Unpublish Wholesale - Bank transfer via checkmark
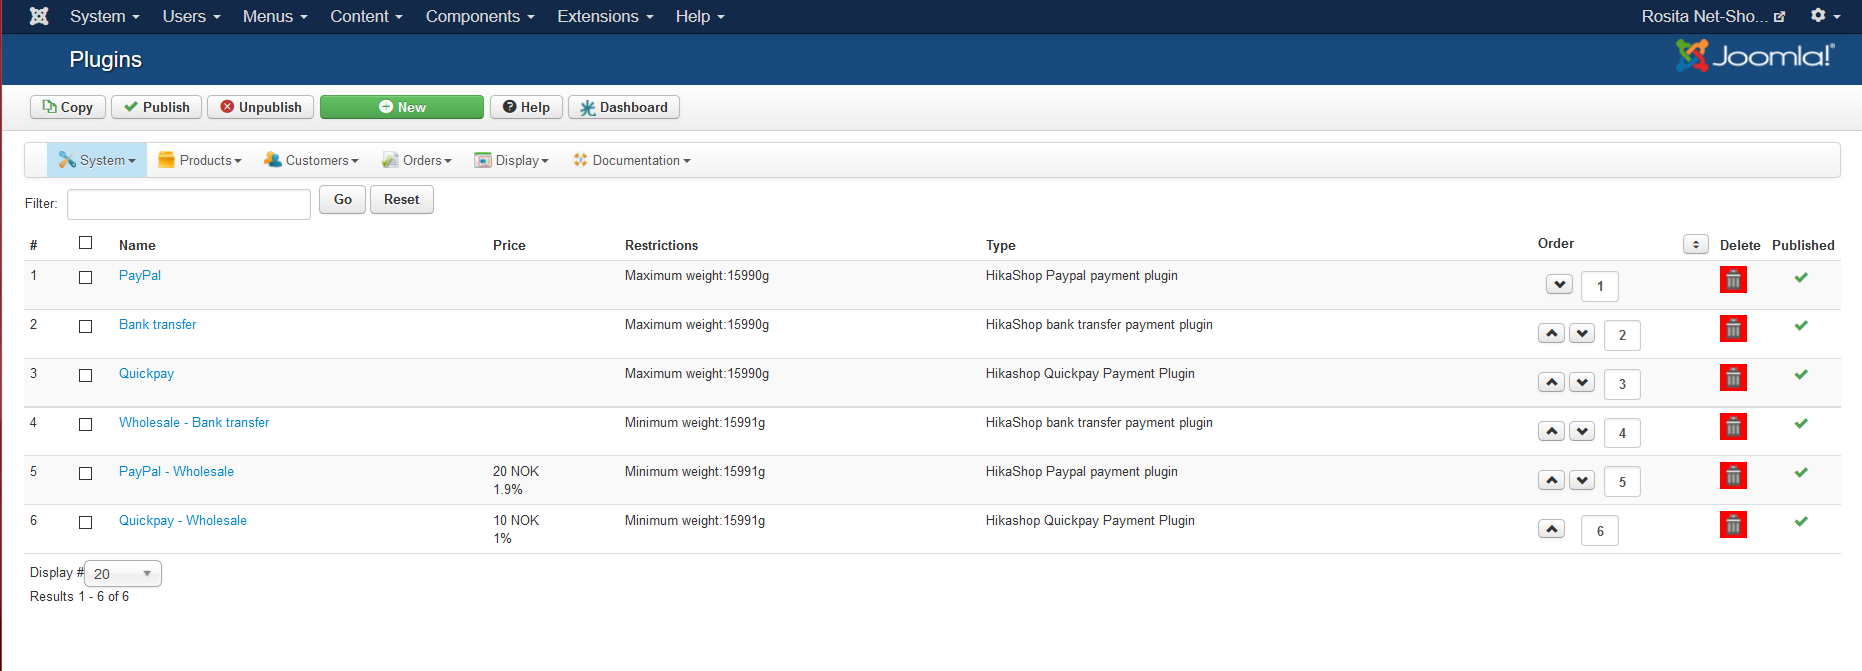Viewport: 1862px width, 671px height. 1801,424
